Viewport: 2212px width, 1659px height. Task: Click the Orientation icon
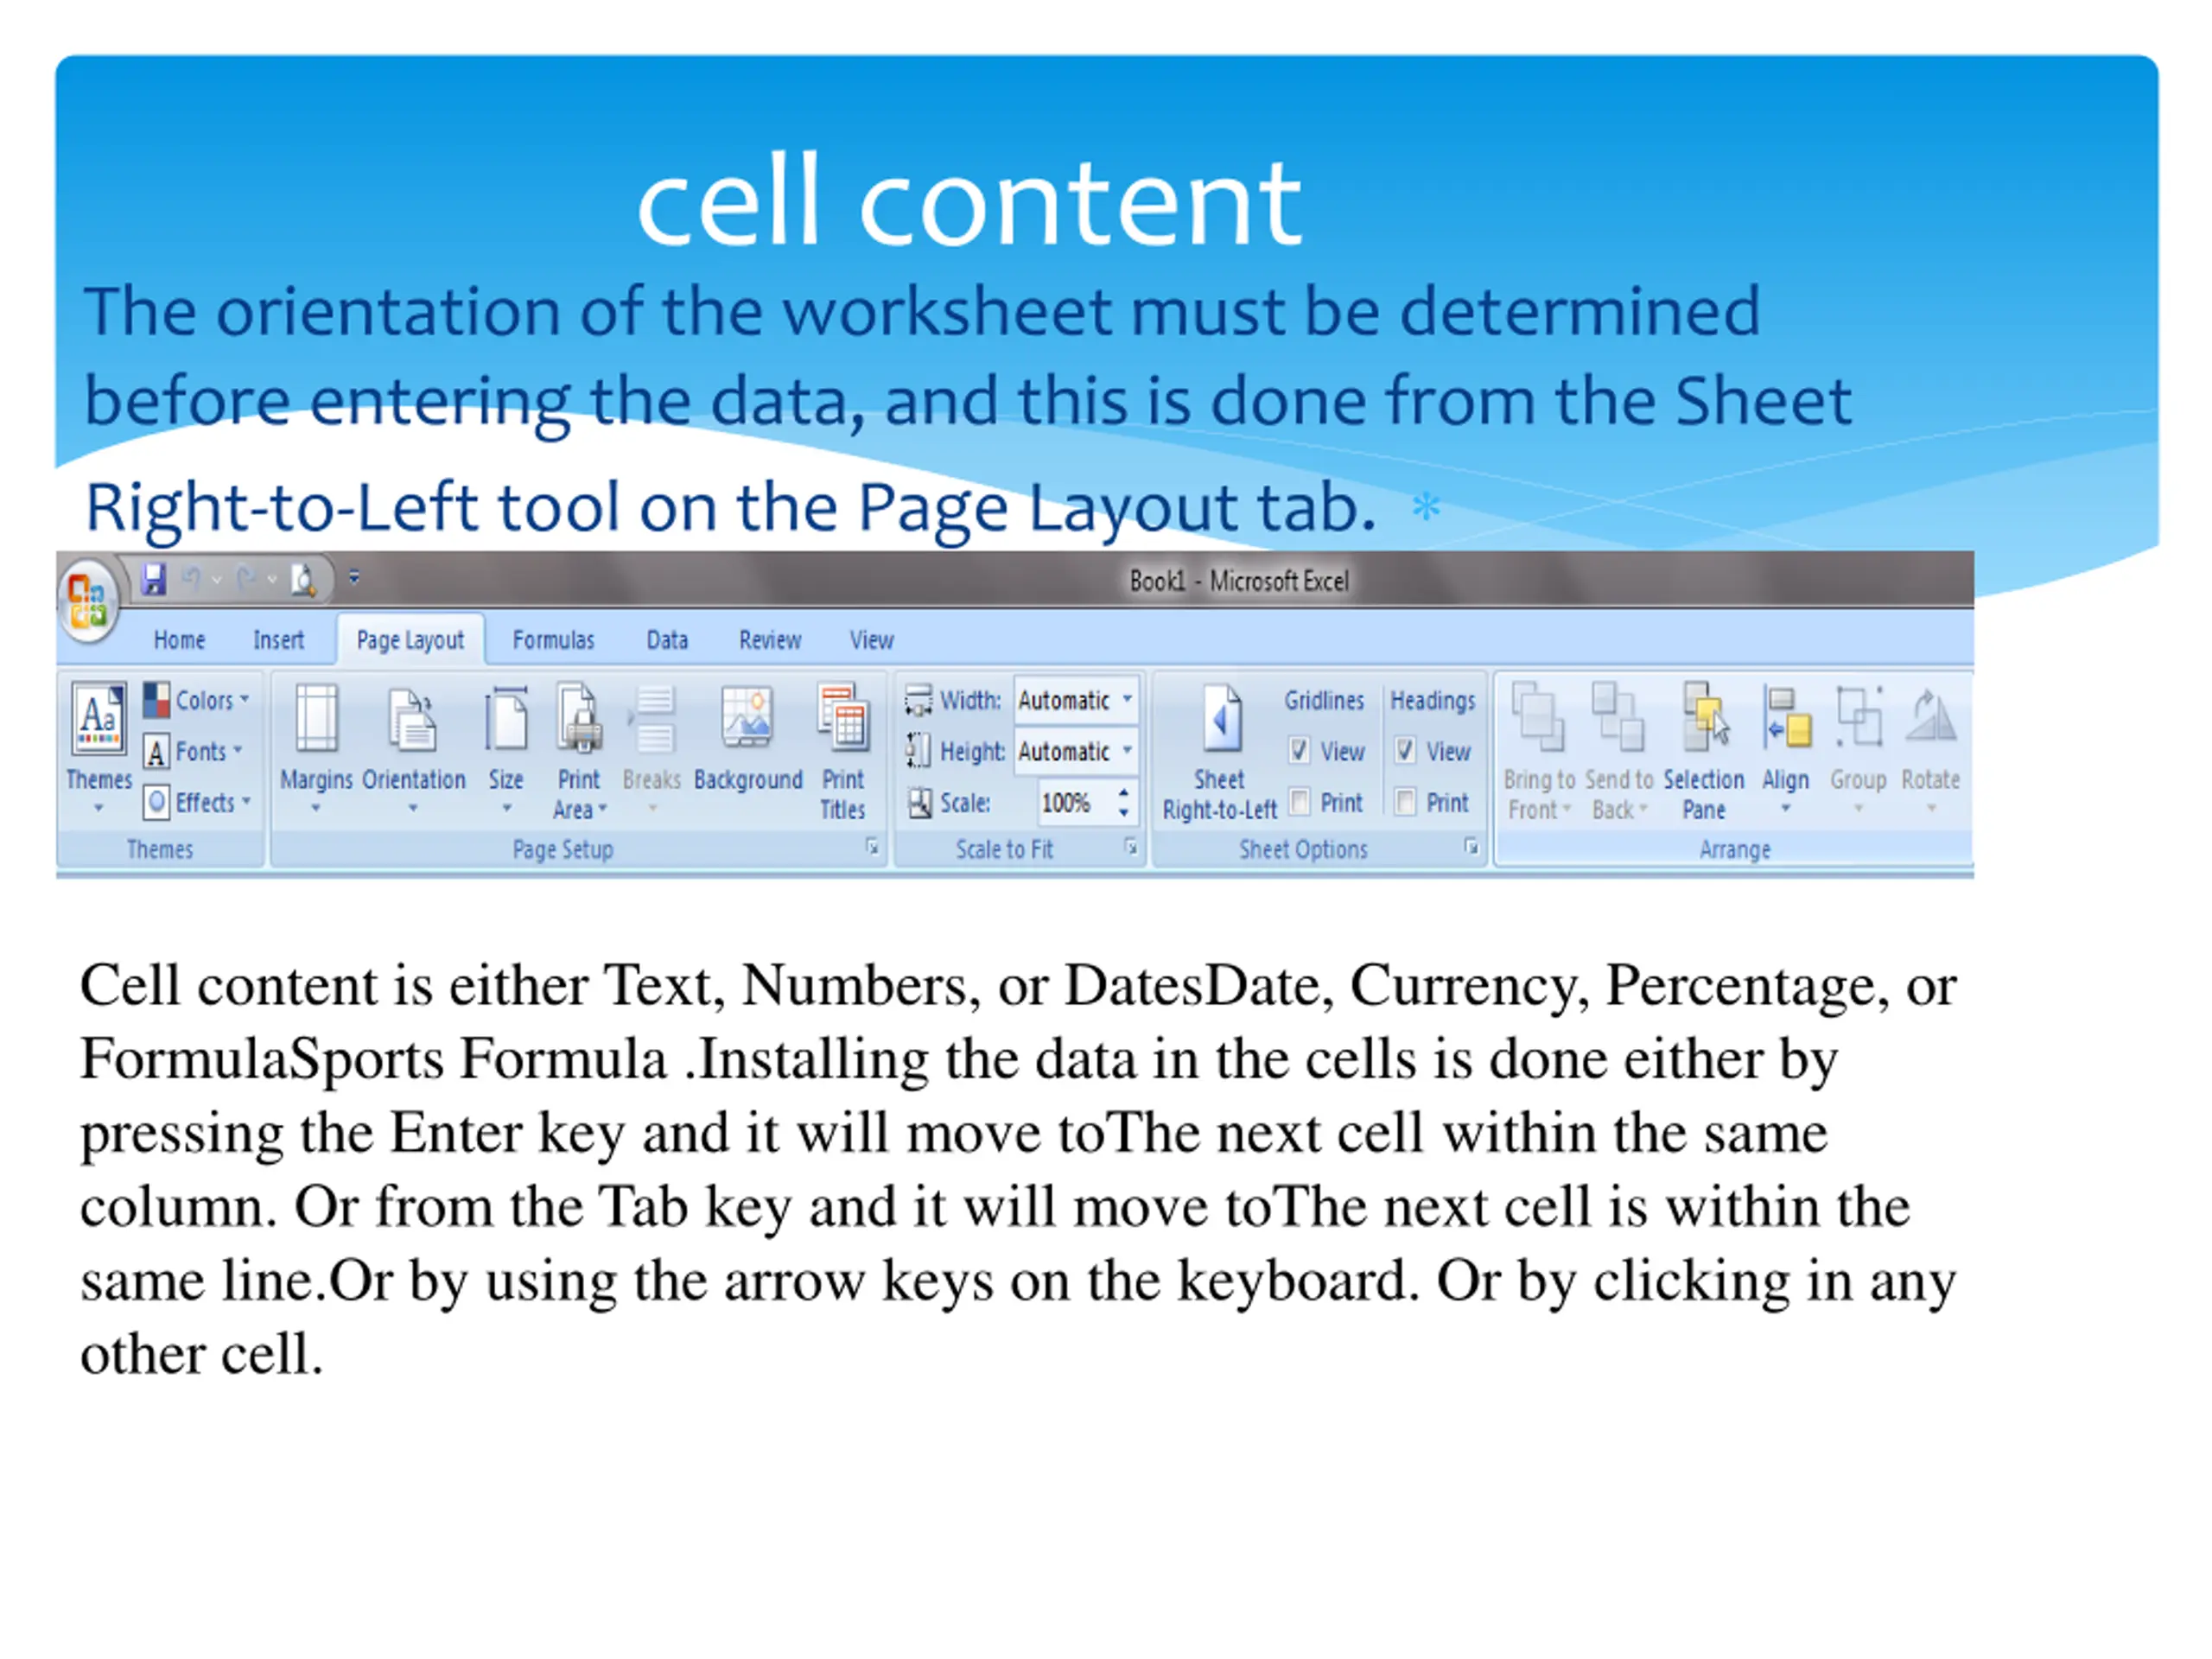point(413,718)
